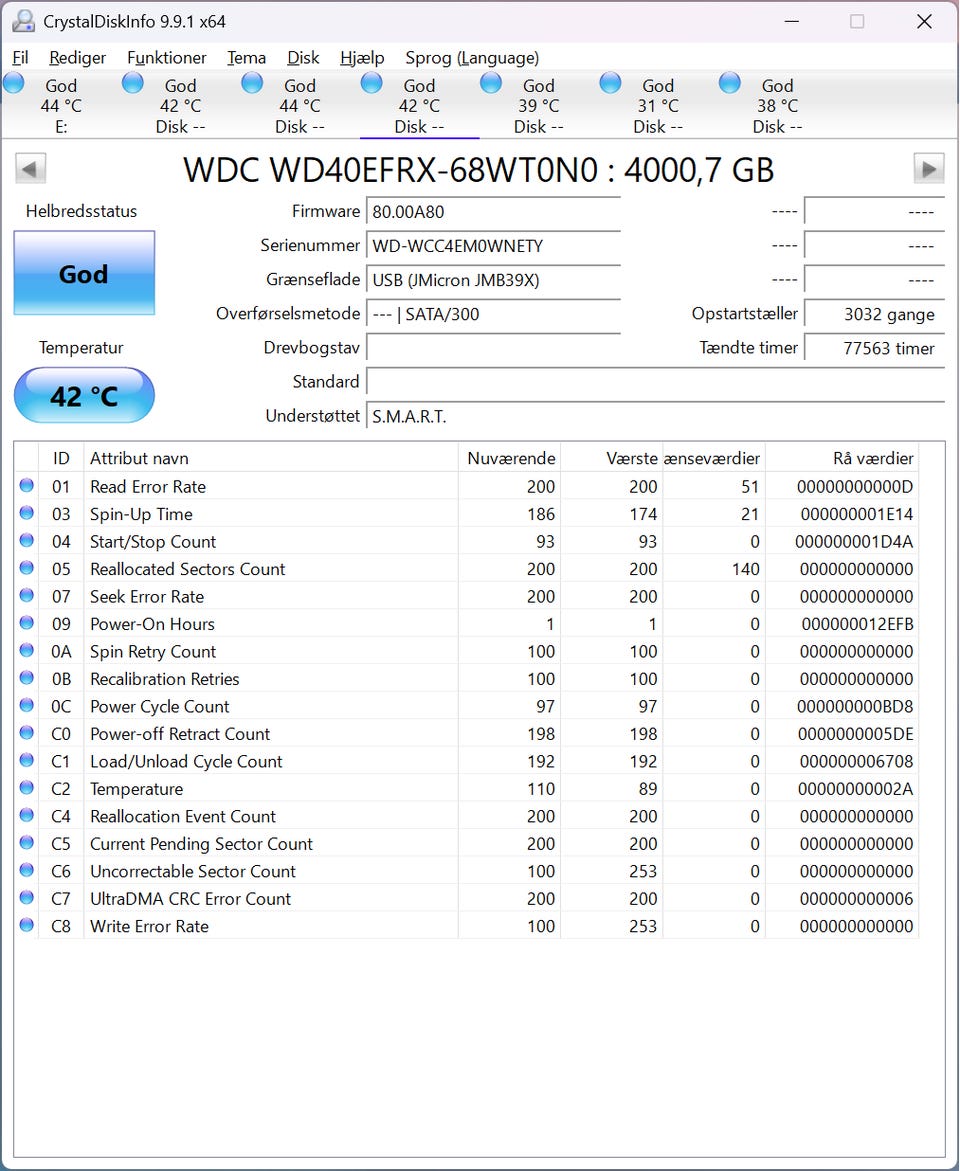This screenshot has height=1171, width=960.
Task: Click raw value 000000012EFB
Action: pyautogui.click(x=858, y=624)
